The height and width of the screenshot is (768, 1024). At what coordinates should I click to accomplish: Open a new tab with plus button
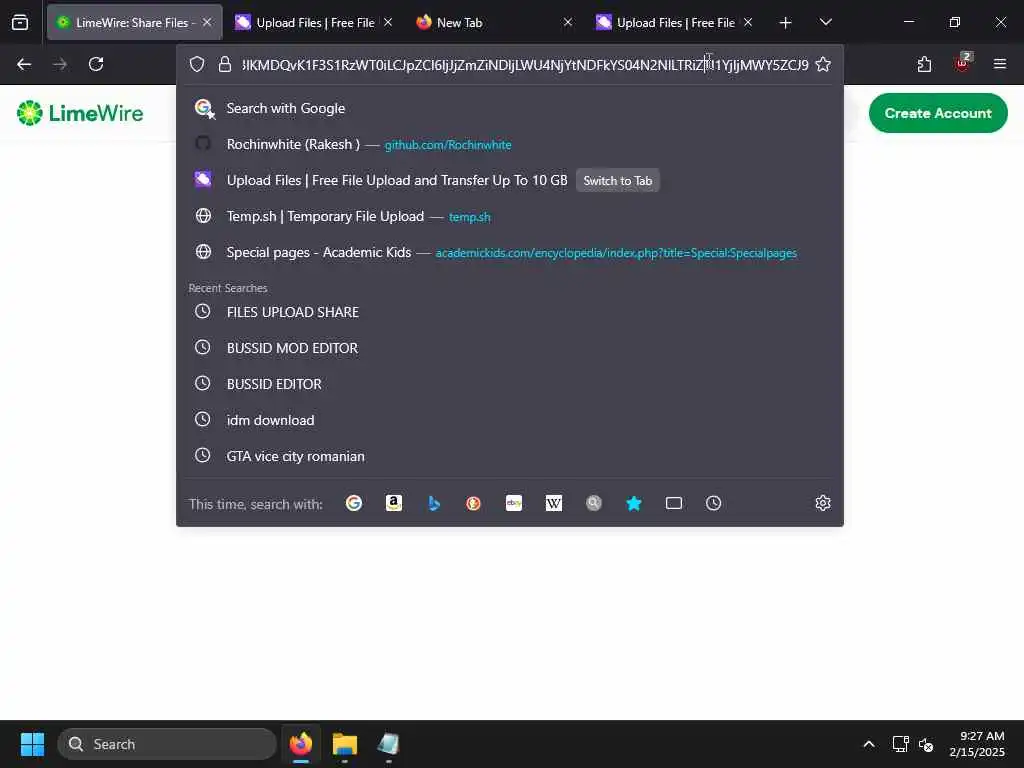pos(786,23)
